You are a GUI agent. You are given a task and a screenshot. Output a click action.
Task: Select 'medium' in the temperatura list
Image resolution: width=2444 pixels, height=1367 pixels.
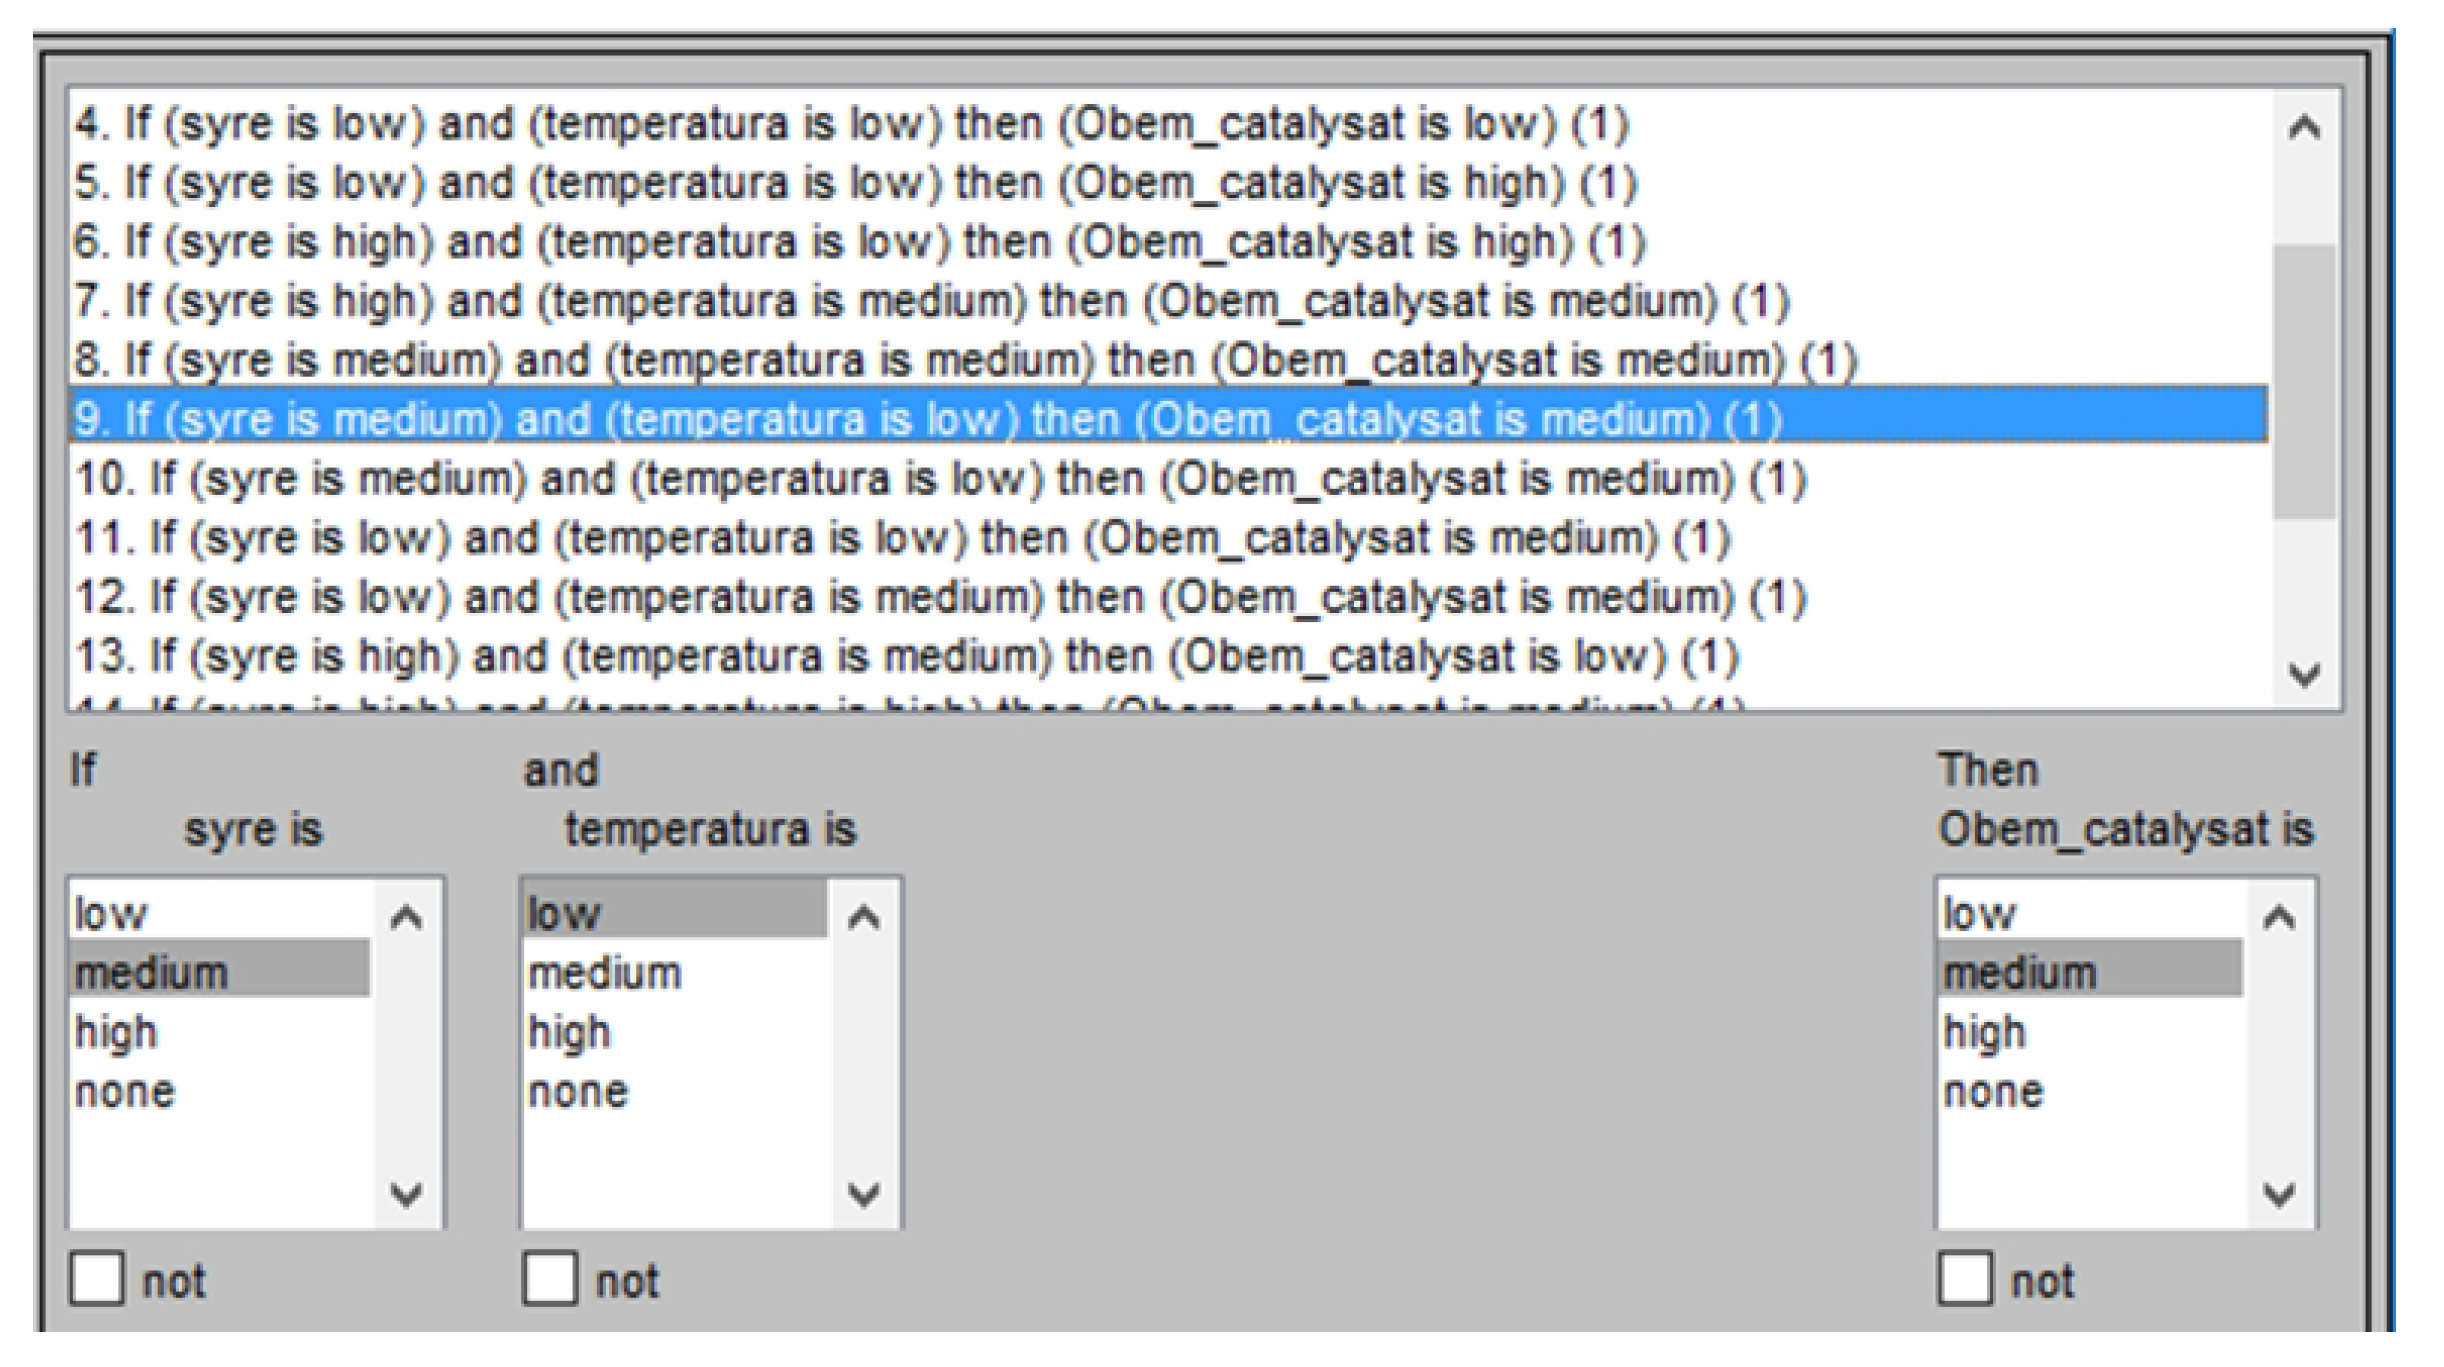(605, 973)
